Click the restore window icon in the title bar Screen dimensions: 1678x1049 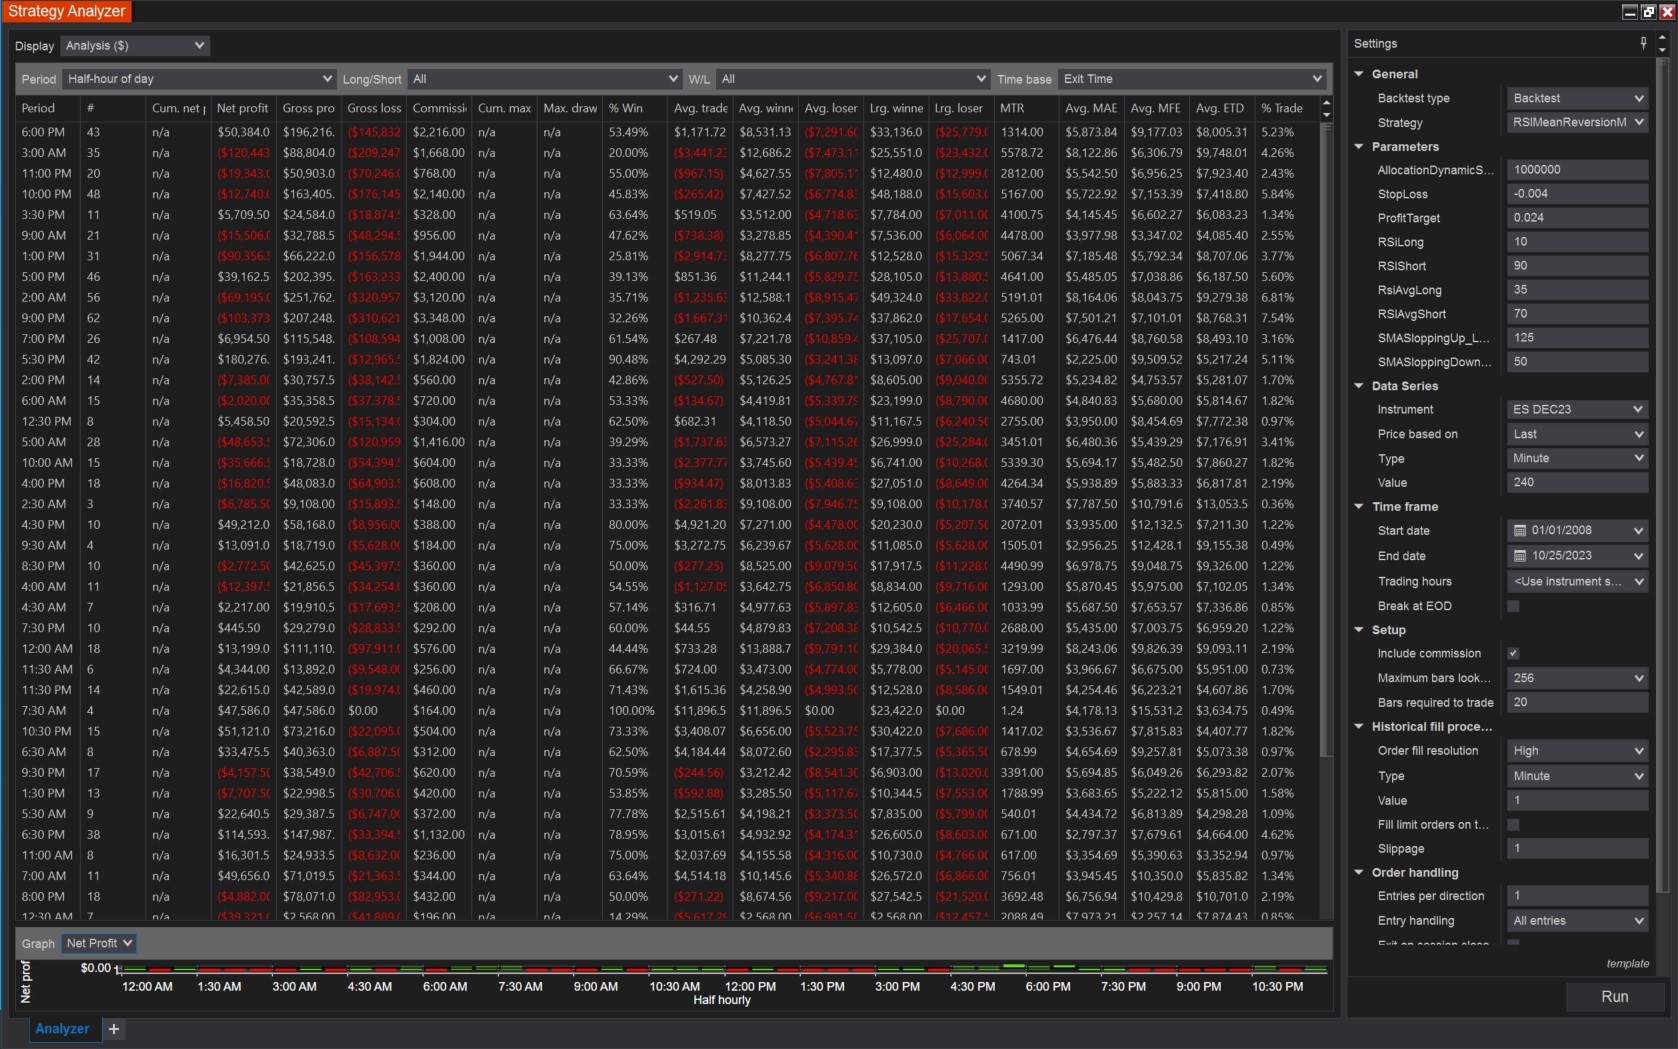tap(1648, 12)
